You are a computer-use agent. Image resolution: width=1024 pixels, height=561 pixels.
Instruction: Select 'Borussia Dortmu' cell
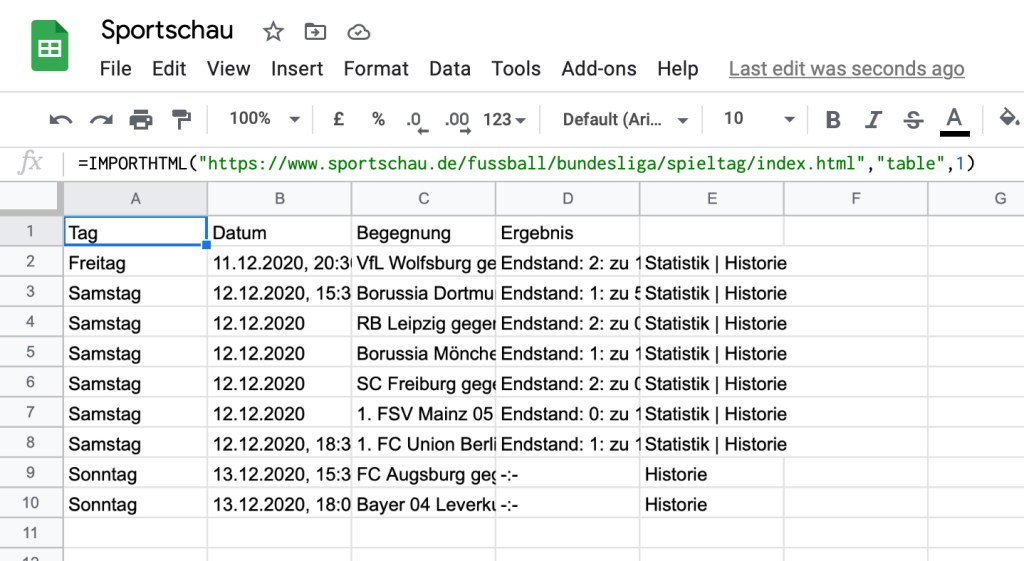pyautogui.click(x=424, y=292)
